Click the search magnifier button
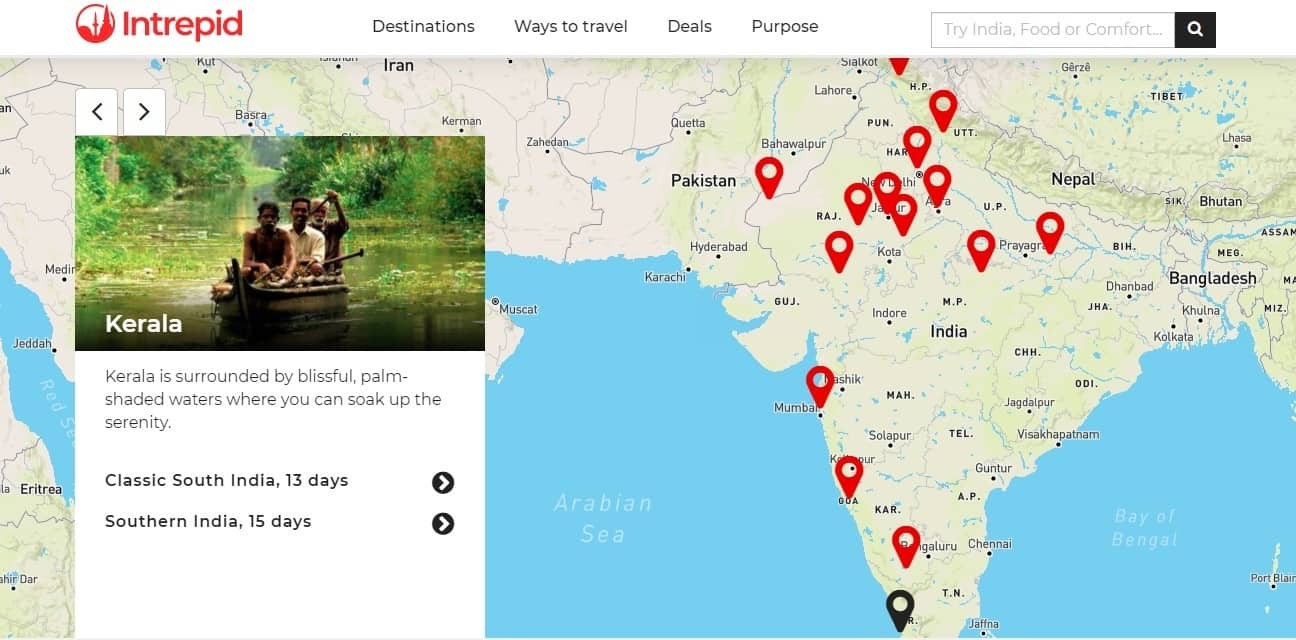The height and width of the screenshot is (640, 1296). [1195, 30]
